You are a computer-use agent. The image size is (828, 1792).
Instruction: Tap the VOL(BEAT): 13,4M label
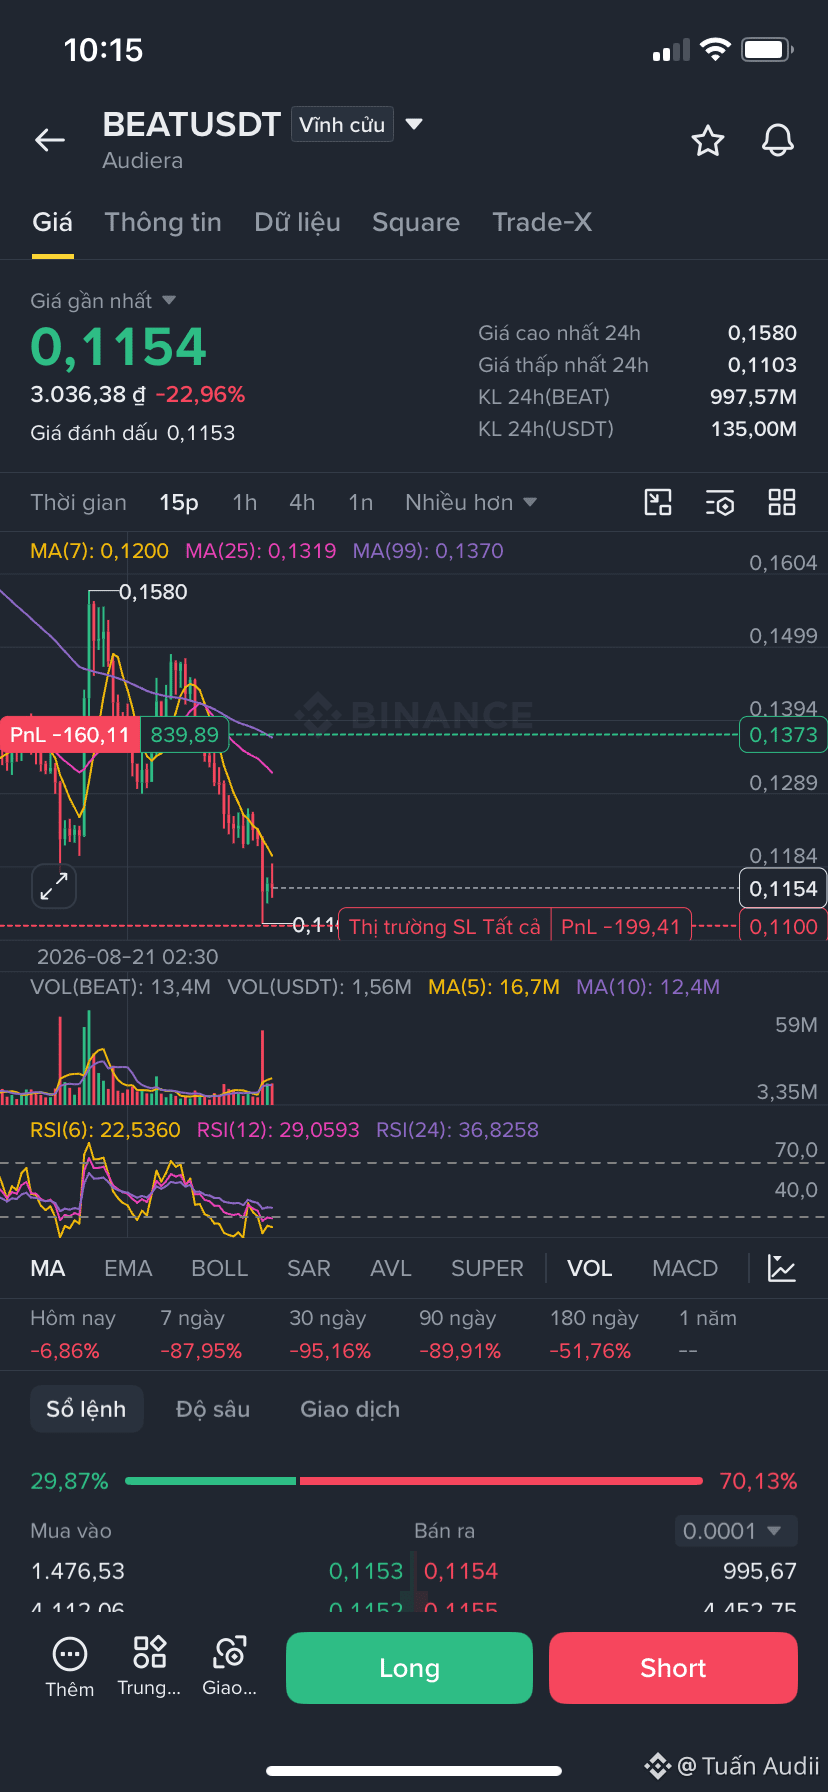tap(120, 987)
